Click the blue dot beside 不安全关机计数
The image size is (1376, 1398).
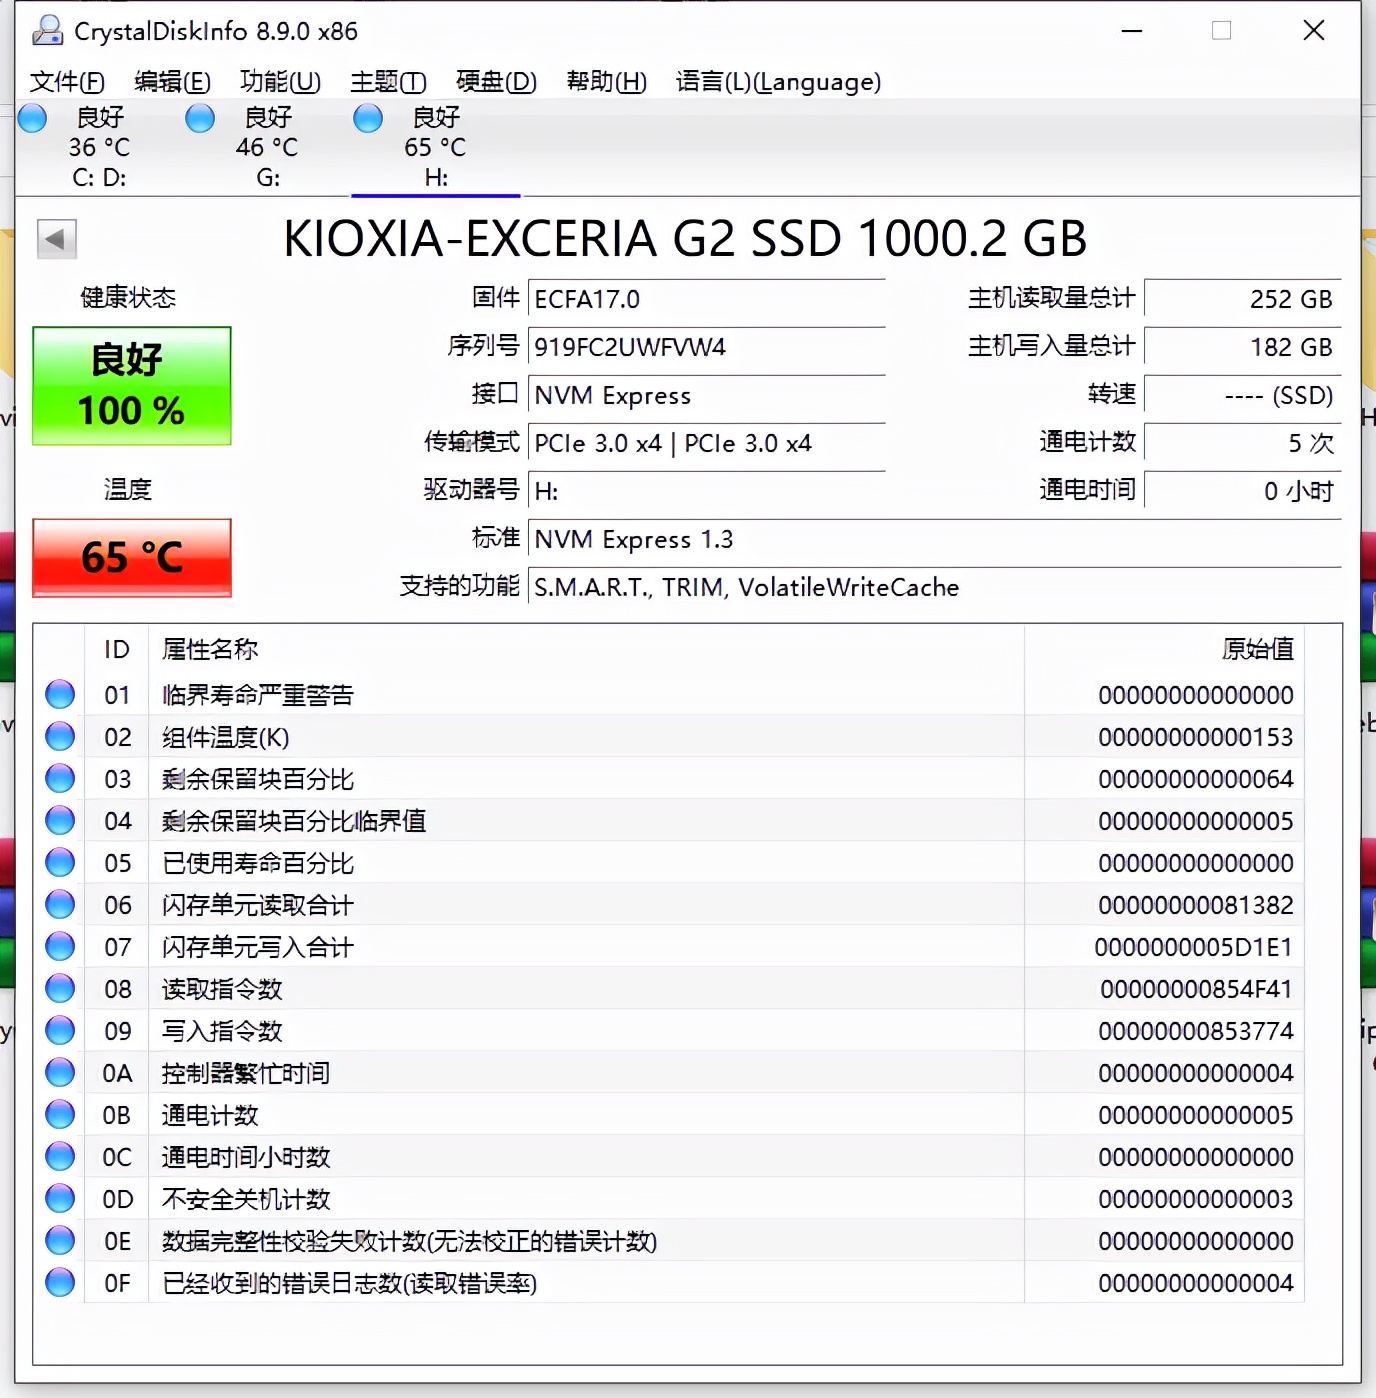tap(59, 1198)
